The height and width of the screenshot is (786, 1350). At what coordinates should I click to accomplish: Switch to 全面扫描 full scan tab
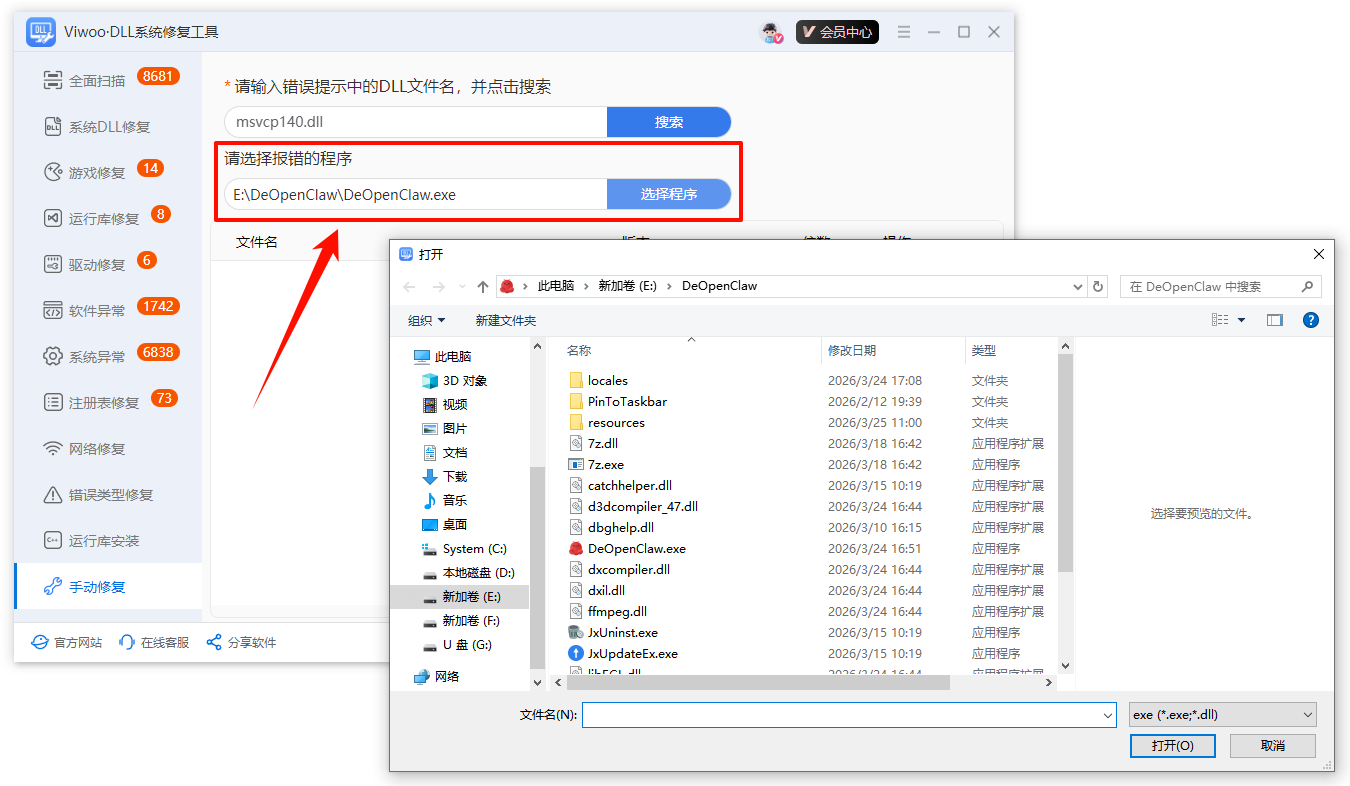tap(97, 81)
